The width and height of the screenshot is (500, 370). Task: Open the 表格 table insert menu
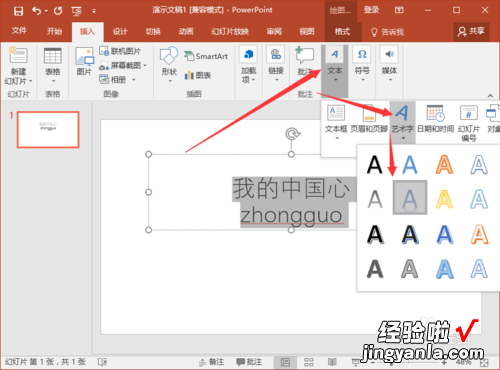click(53, 65)
